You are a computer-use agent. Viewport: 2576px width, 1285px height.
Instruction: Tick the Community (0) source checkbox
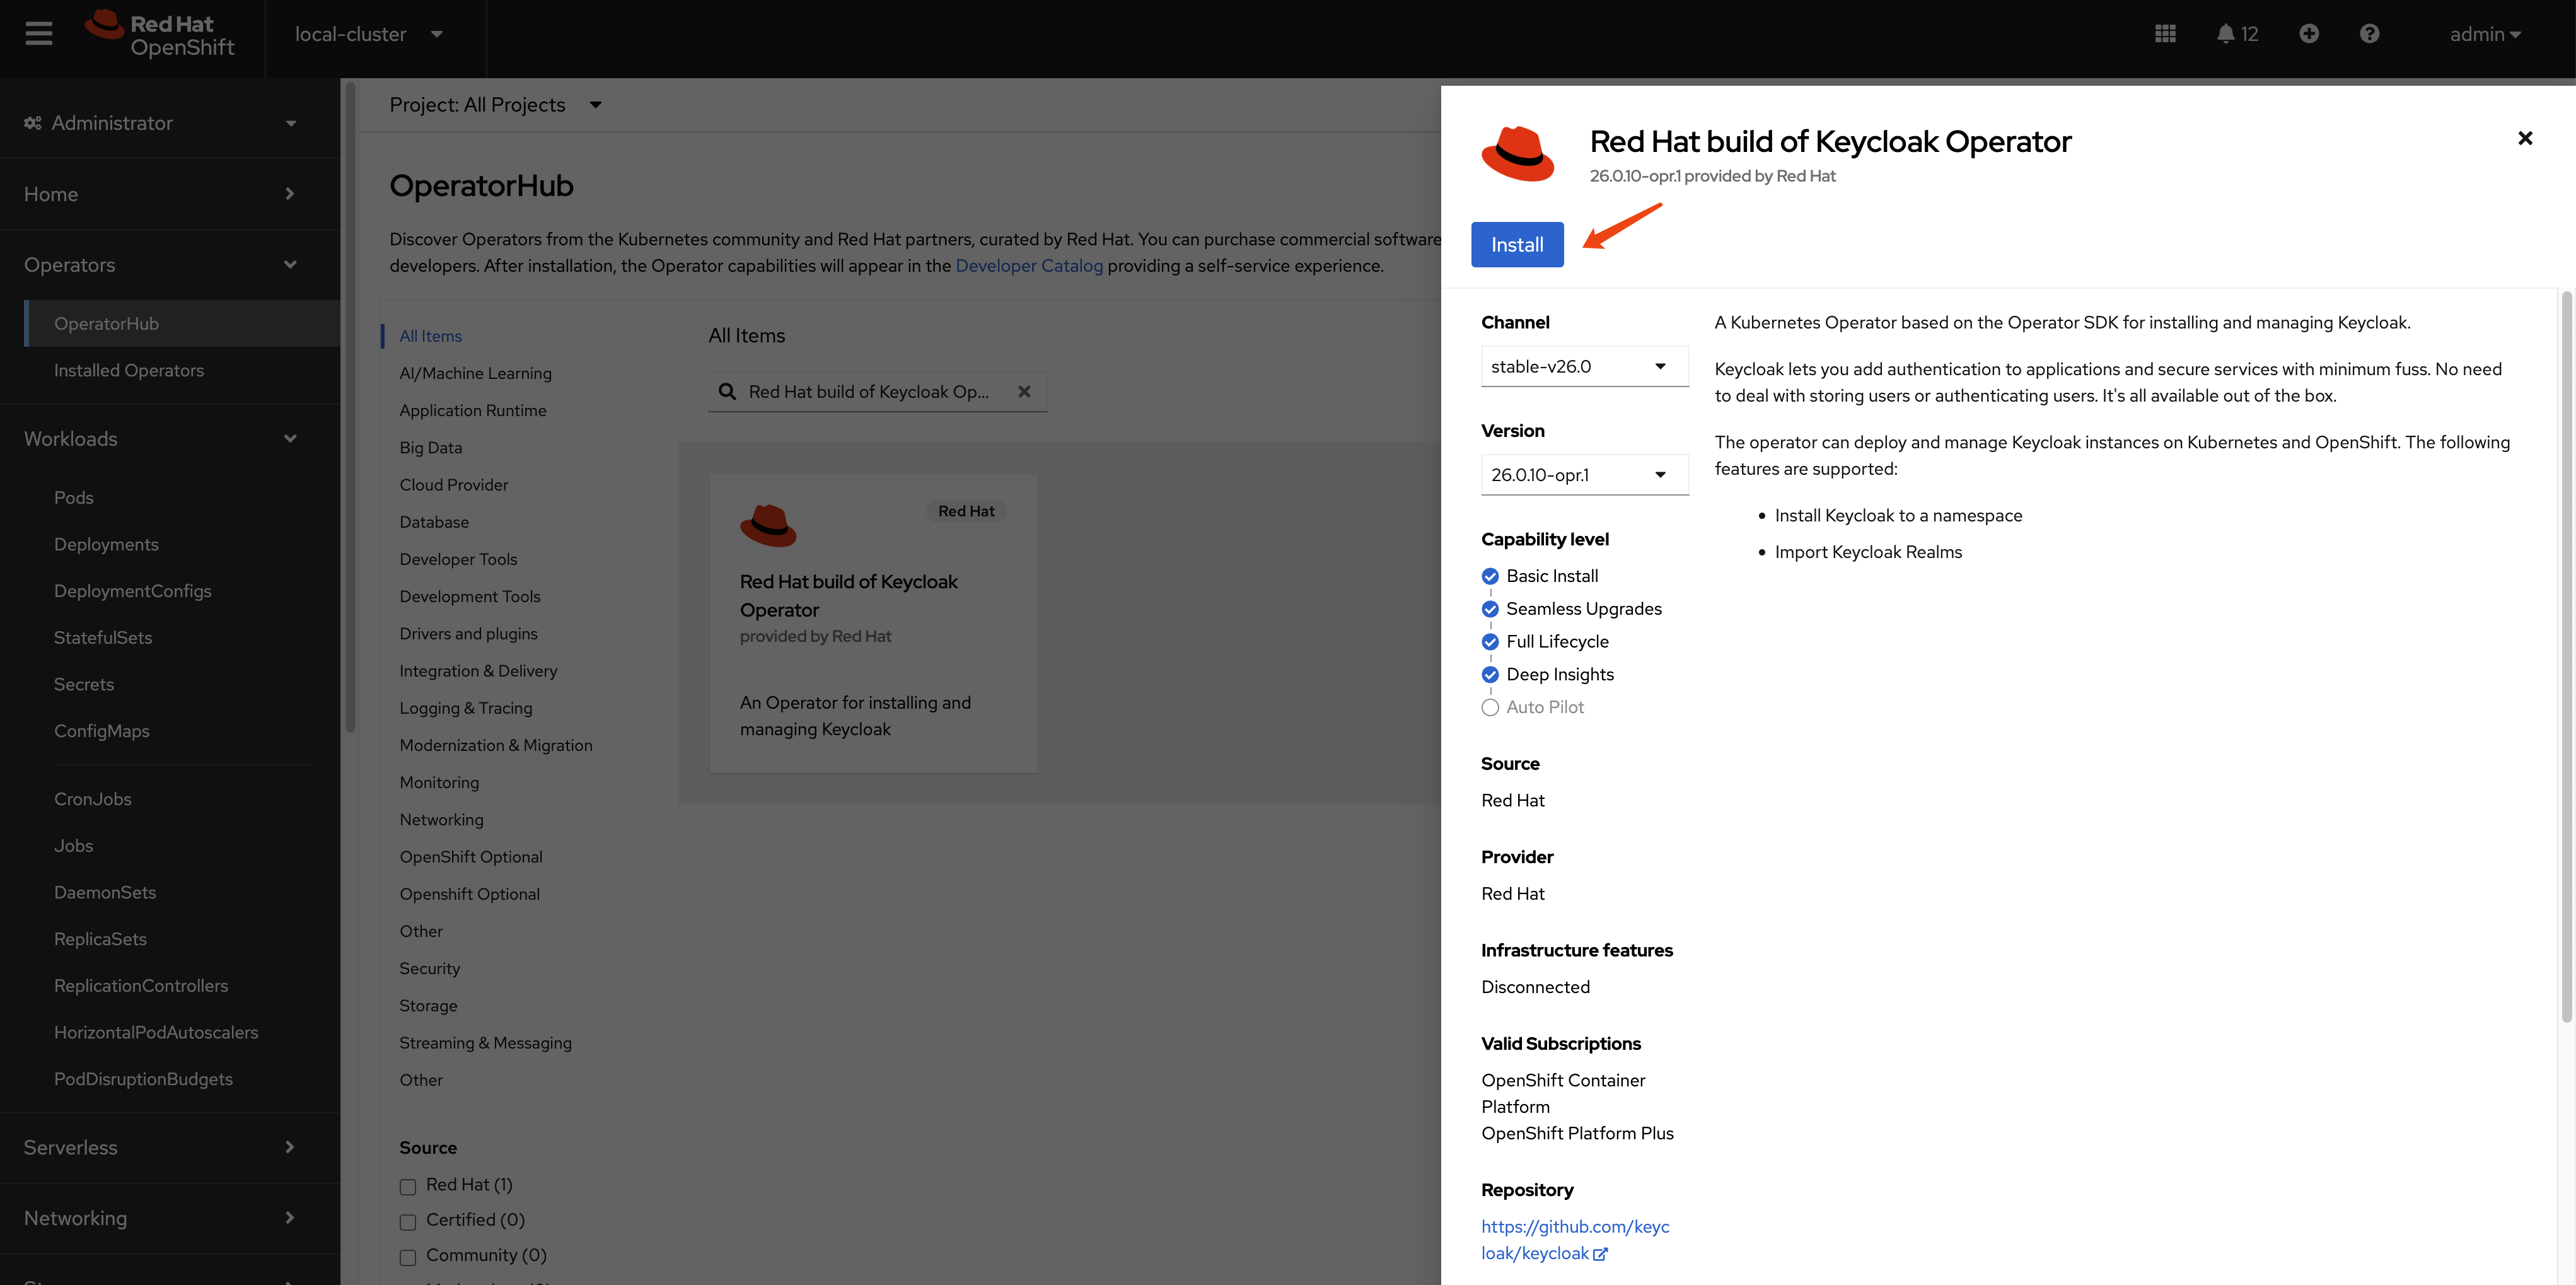(x=408, y=1257)
